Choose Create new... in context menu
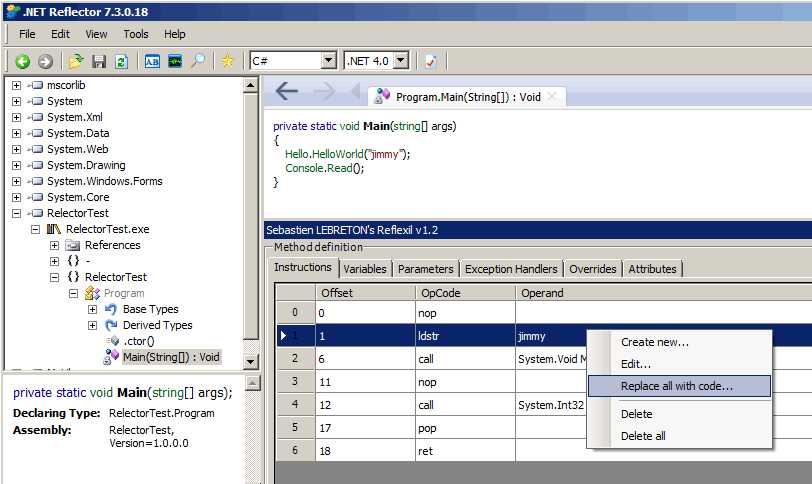 pos(679,342)
